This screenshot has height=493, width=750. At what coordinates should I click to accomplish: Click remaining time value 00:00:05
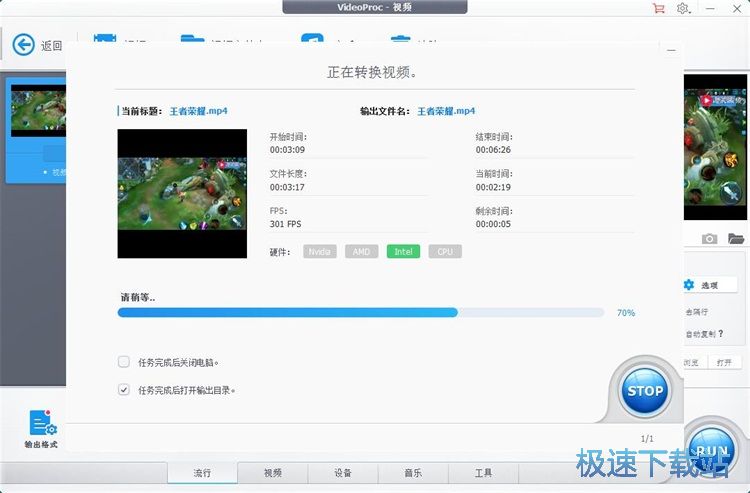click(x=493, y=224)
